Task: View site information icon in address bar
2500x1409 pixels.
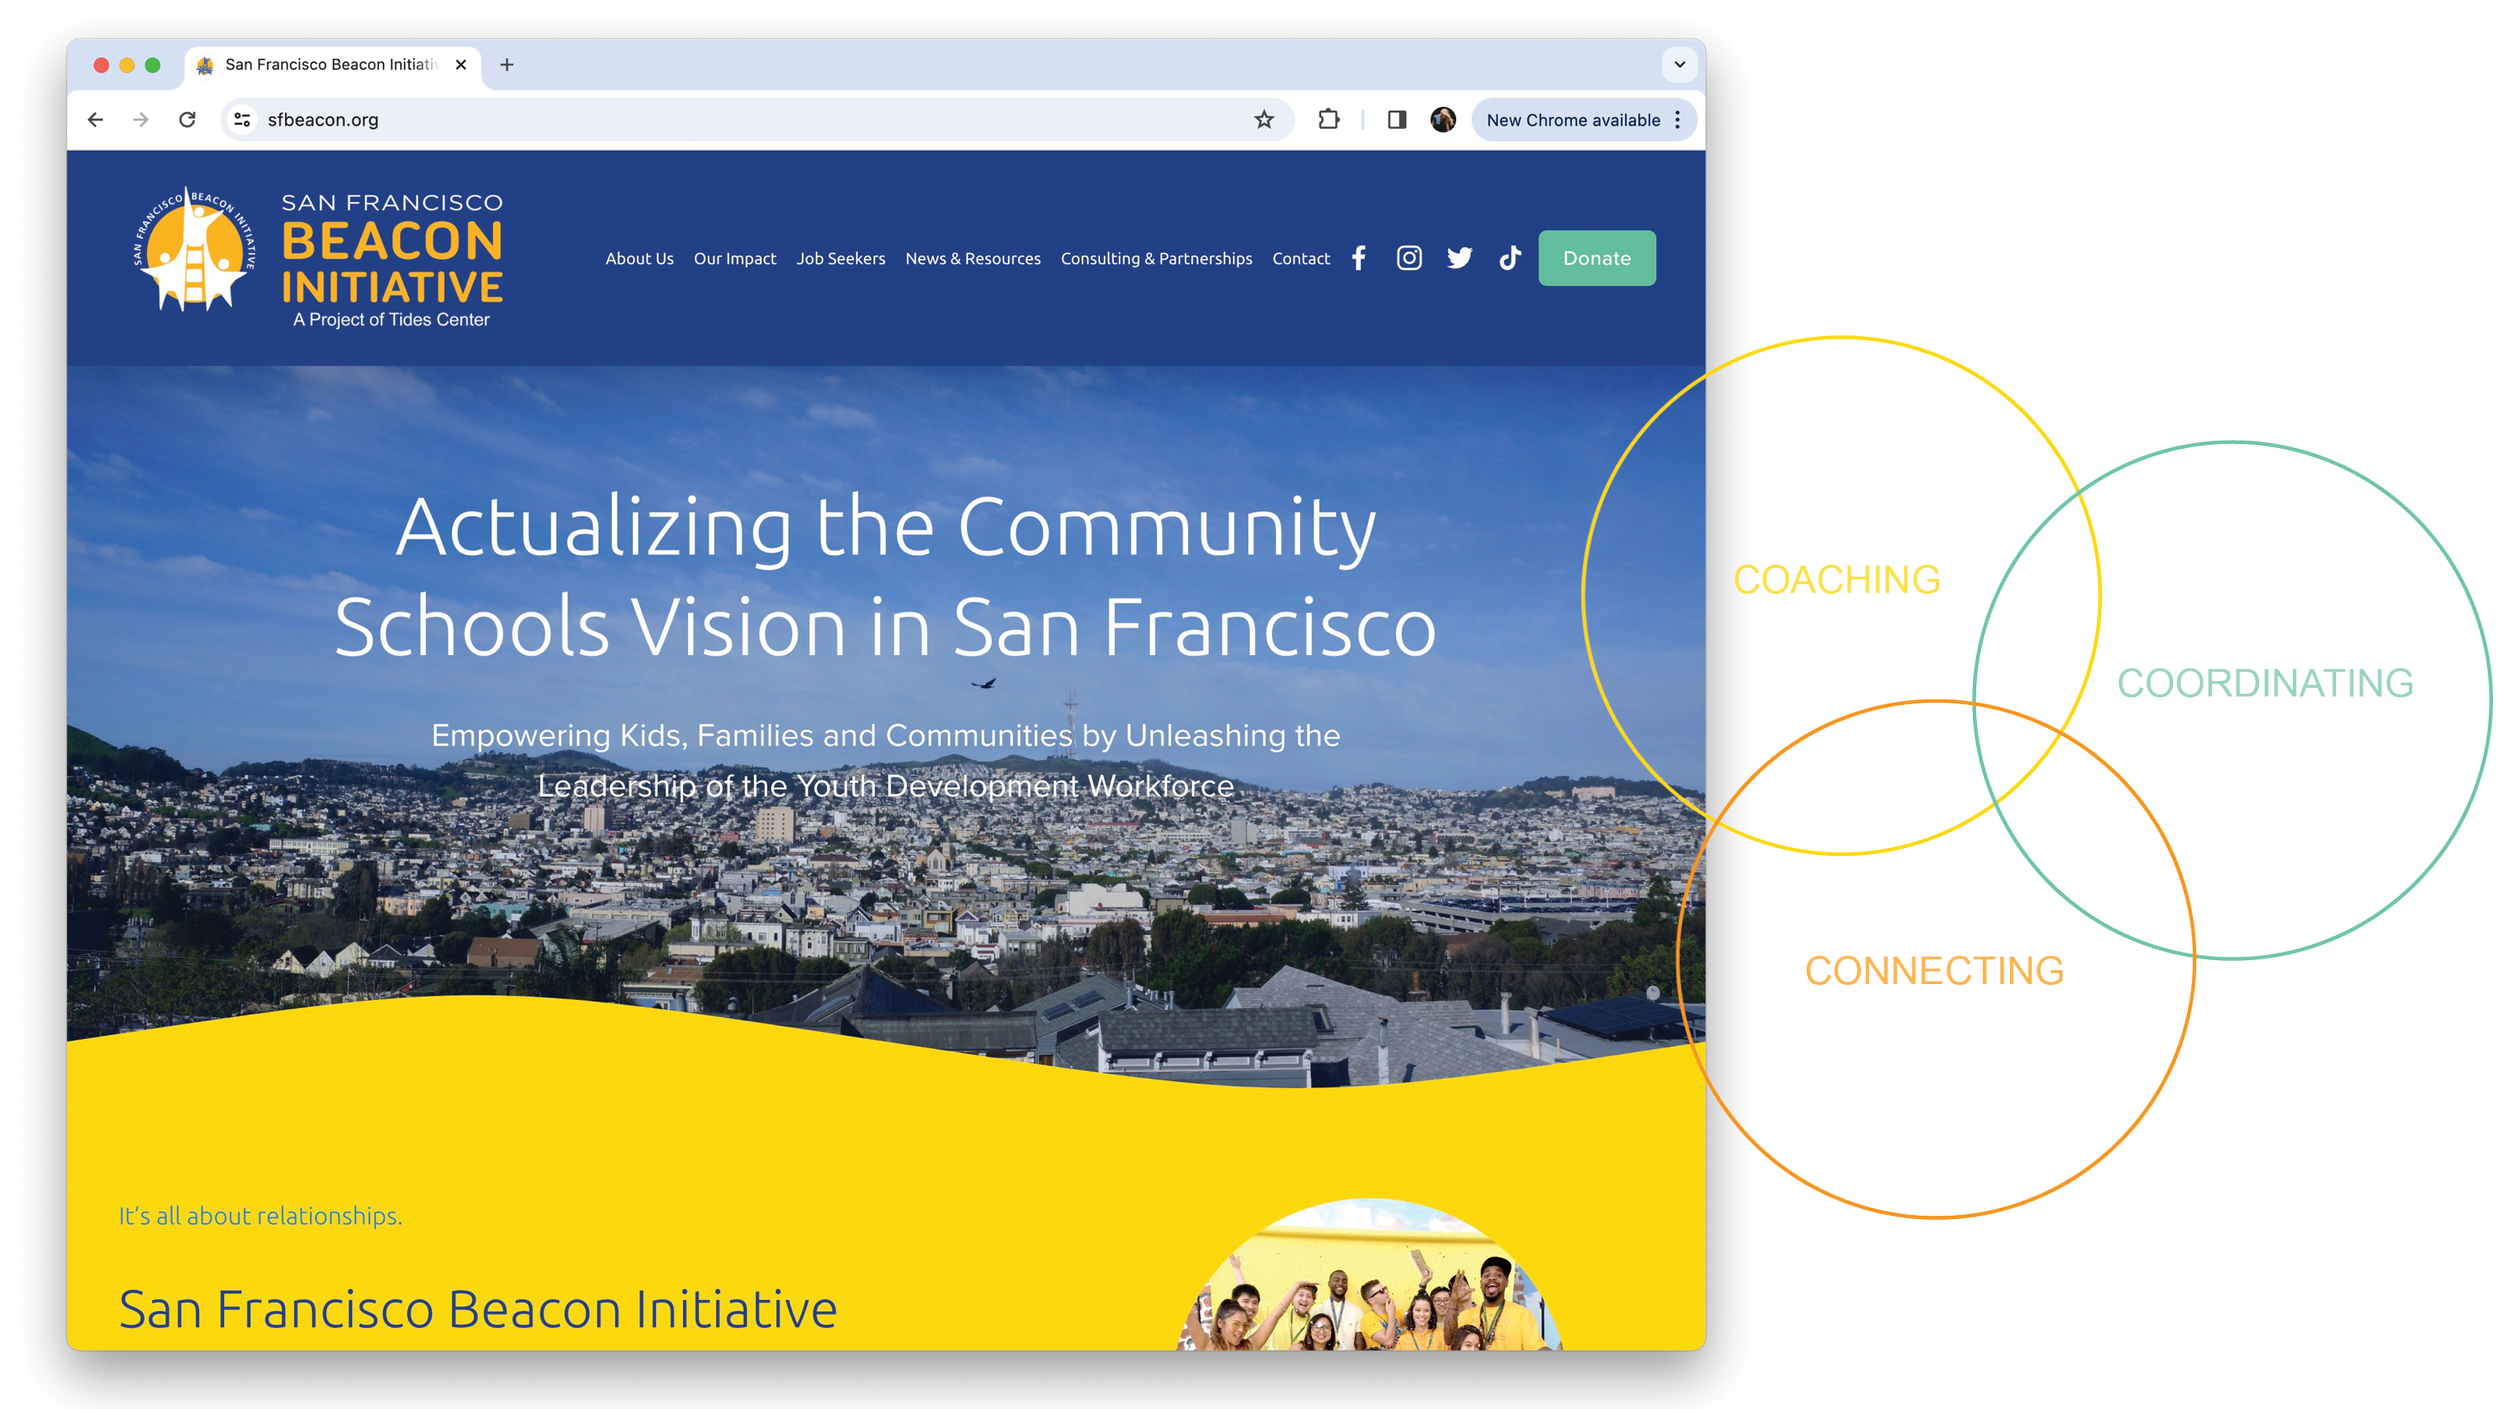Action: click(242, 120)
